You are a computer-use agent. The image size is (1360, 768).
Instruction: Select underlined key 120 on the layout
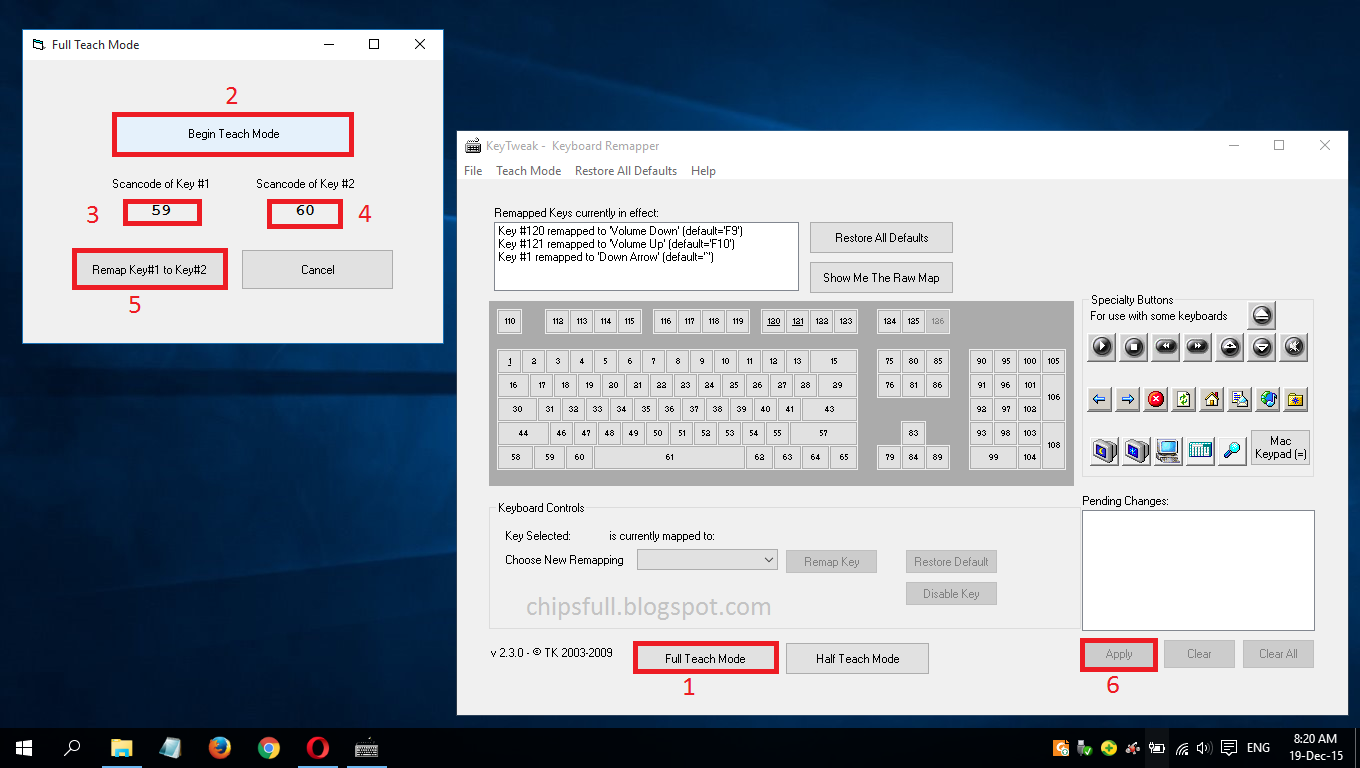pyautogui.click(x=773, y=321)
